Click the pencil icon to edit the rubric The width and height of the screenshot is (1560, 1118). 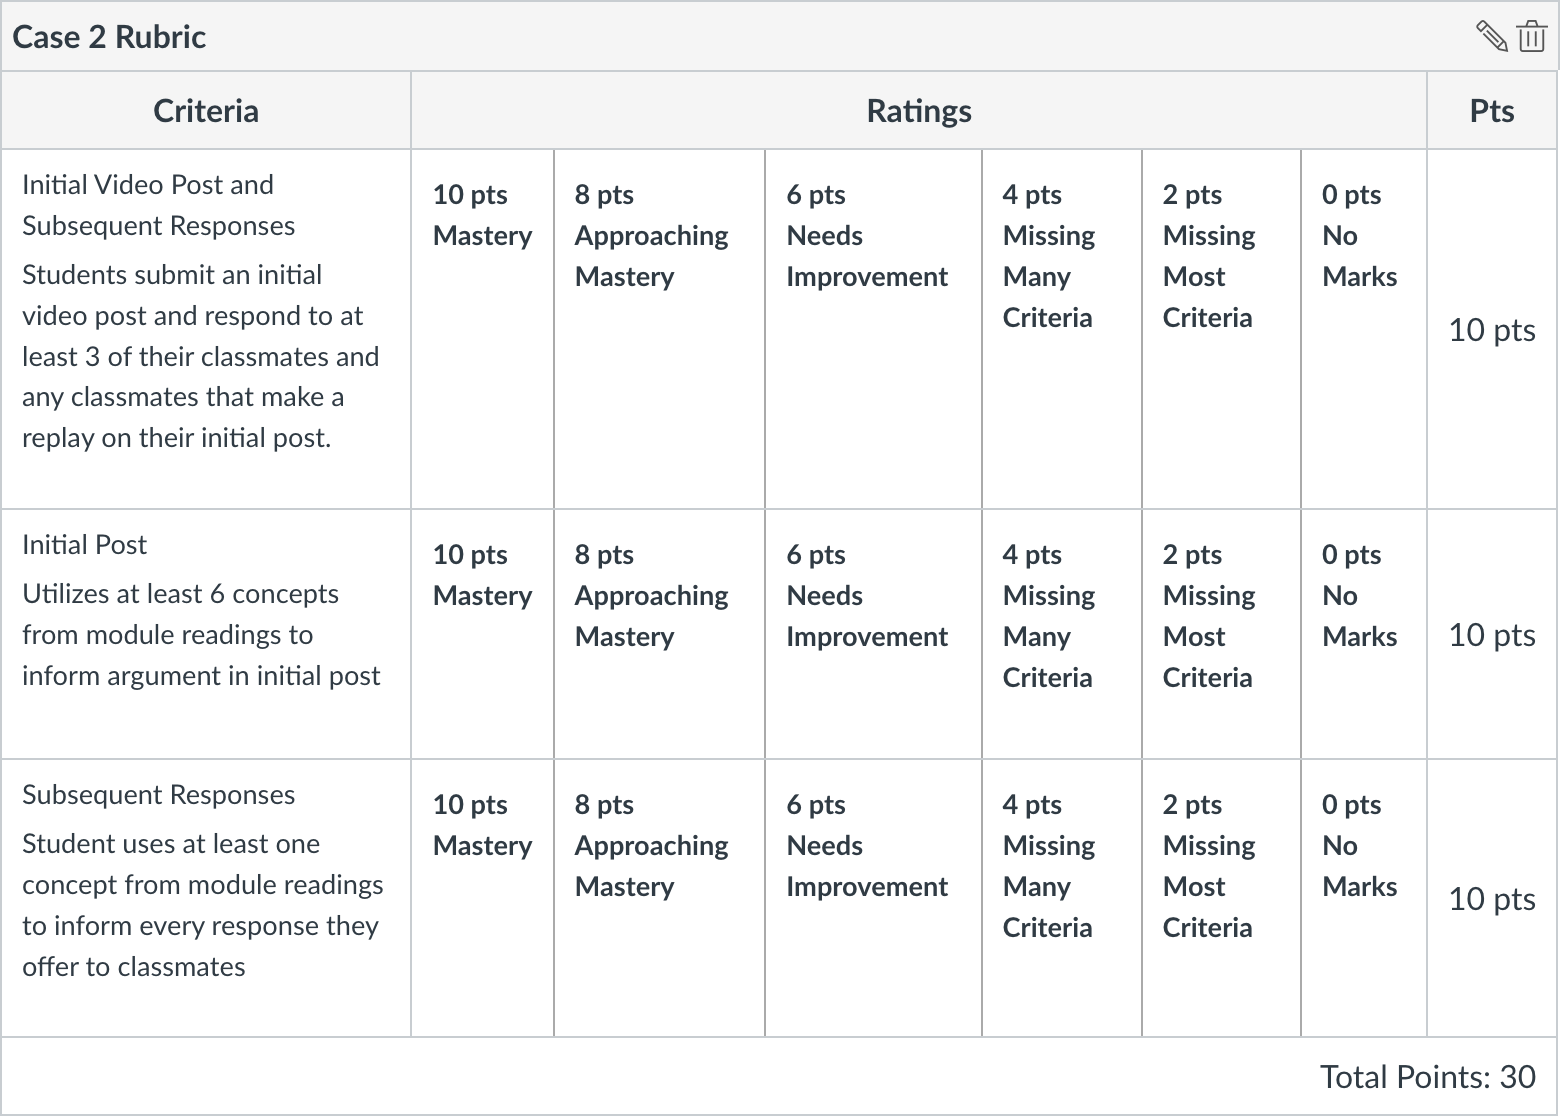(1490, 36)
